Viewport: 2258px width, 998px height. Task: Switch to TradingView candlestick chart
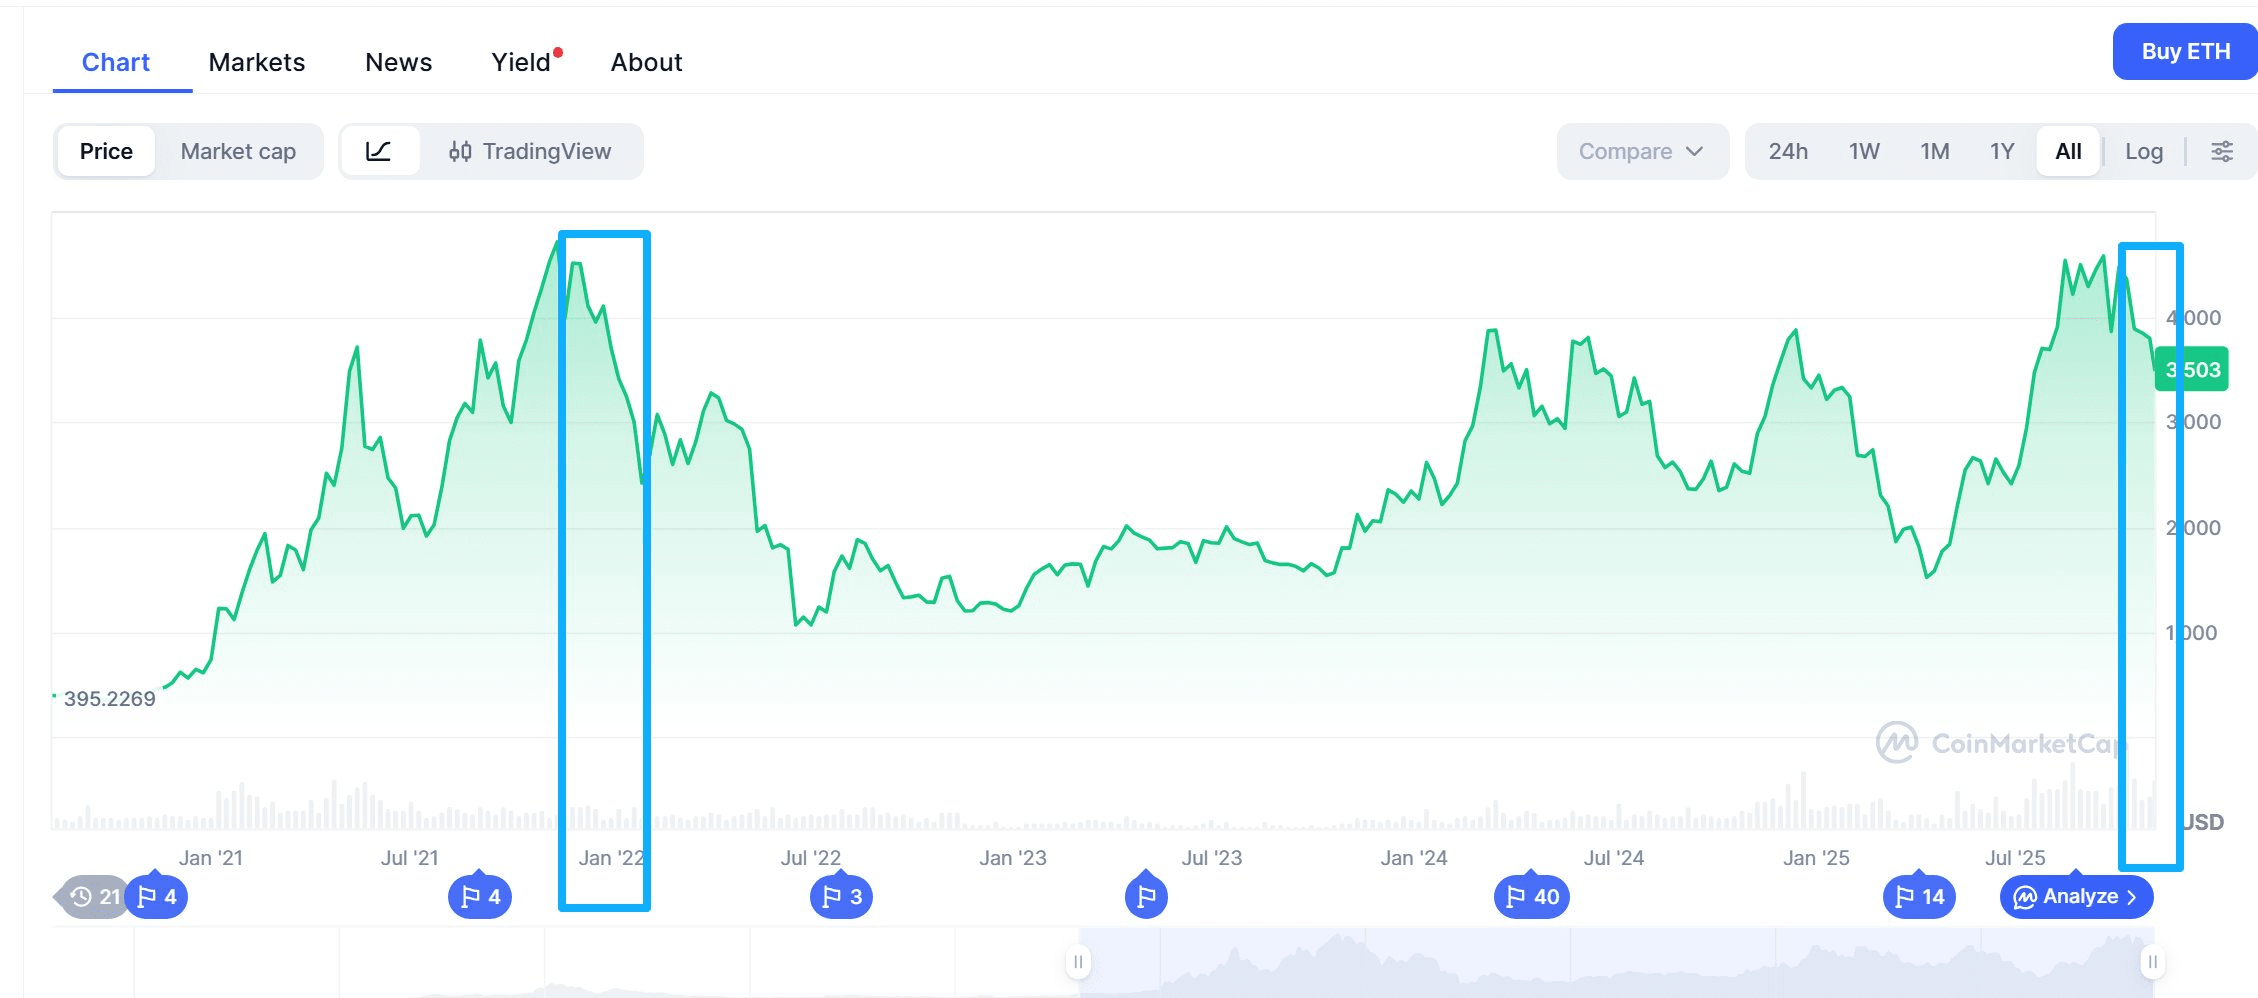[533, 151]
